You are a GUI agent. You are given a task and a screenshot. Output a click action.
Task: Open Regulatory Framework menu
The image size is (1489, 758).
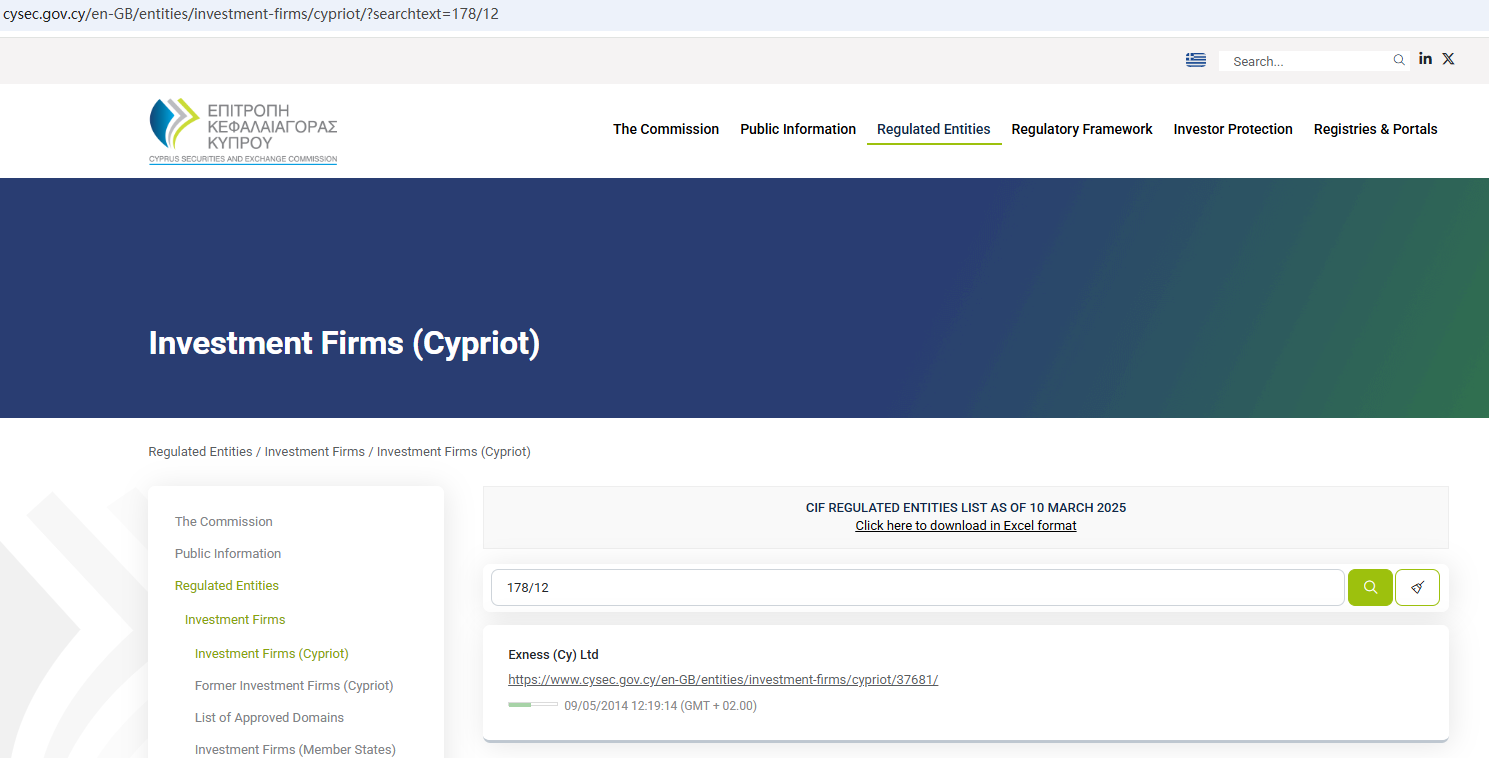point(1081,129)
